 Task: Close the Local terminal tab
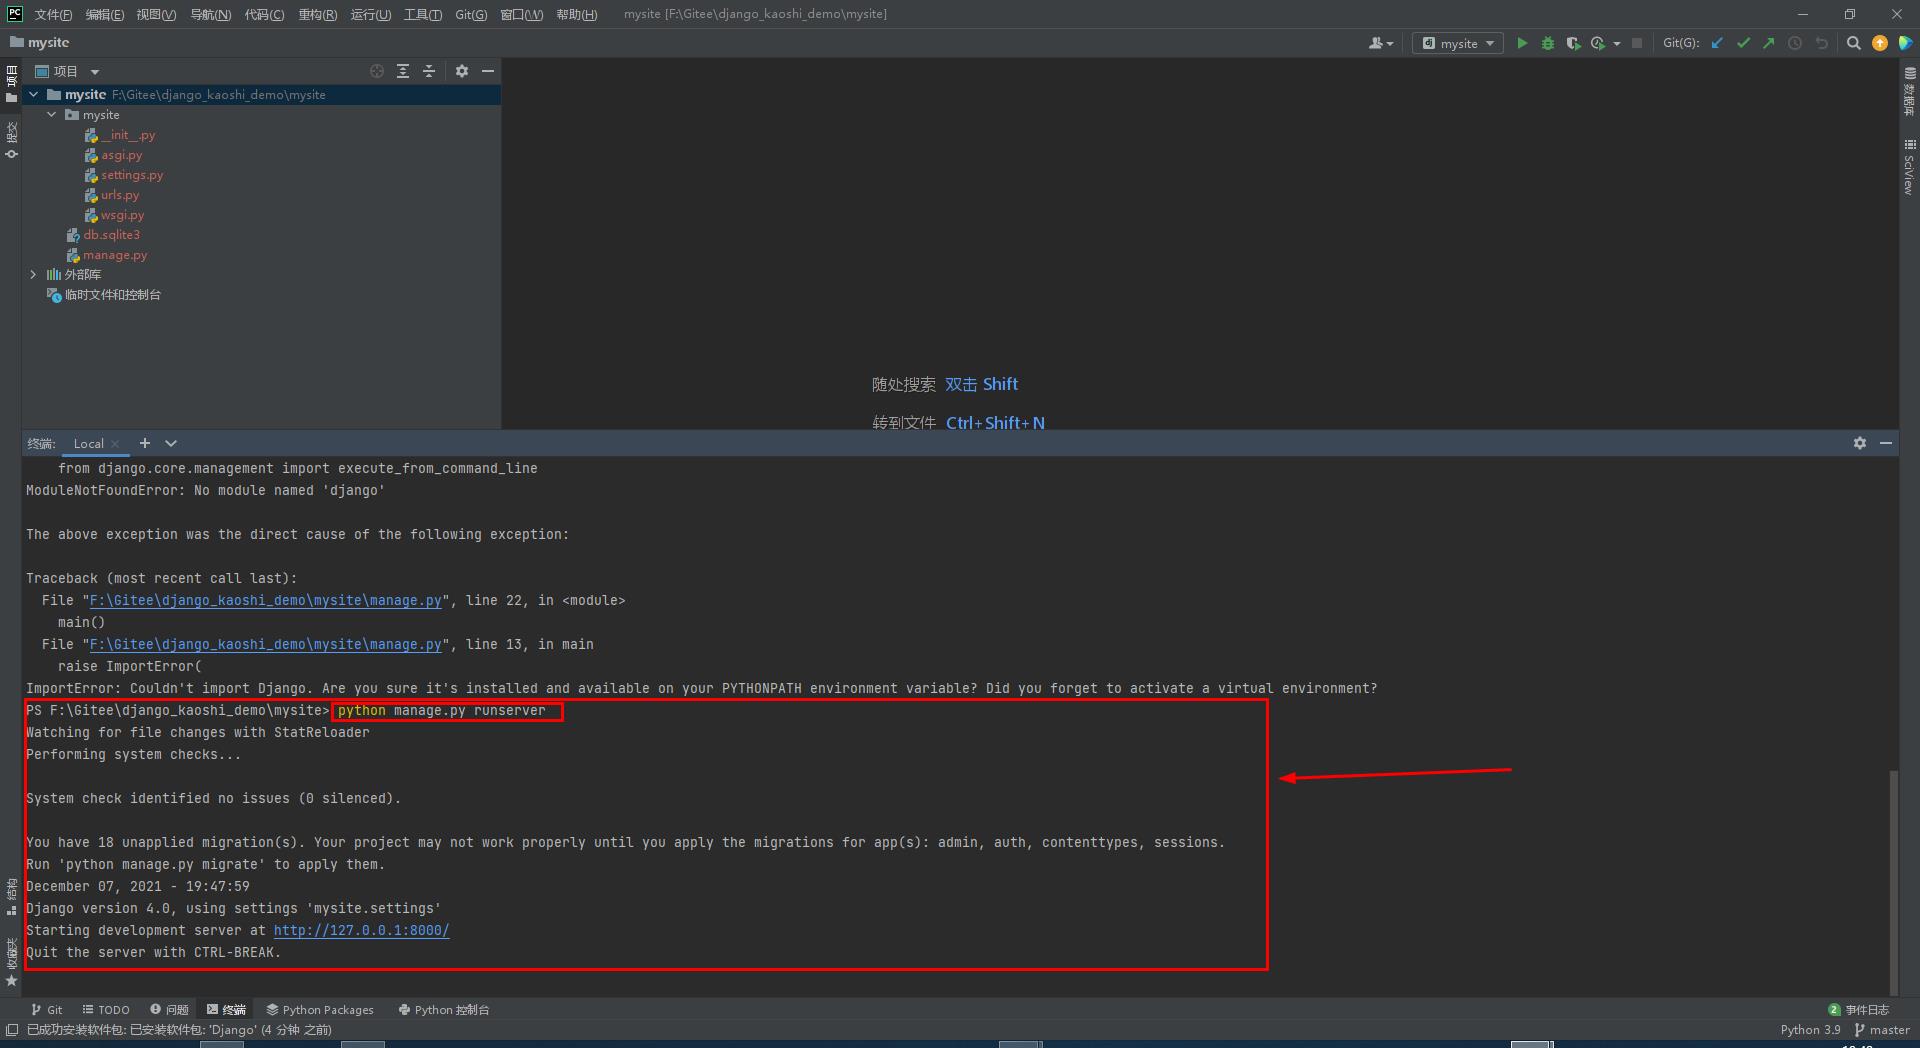pyautogui.click(x=116, y=444)
